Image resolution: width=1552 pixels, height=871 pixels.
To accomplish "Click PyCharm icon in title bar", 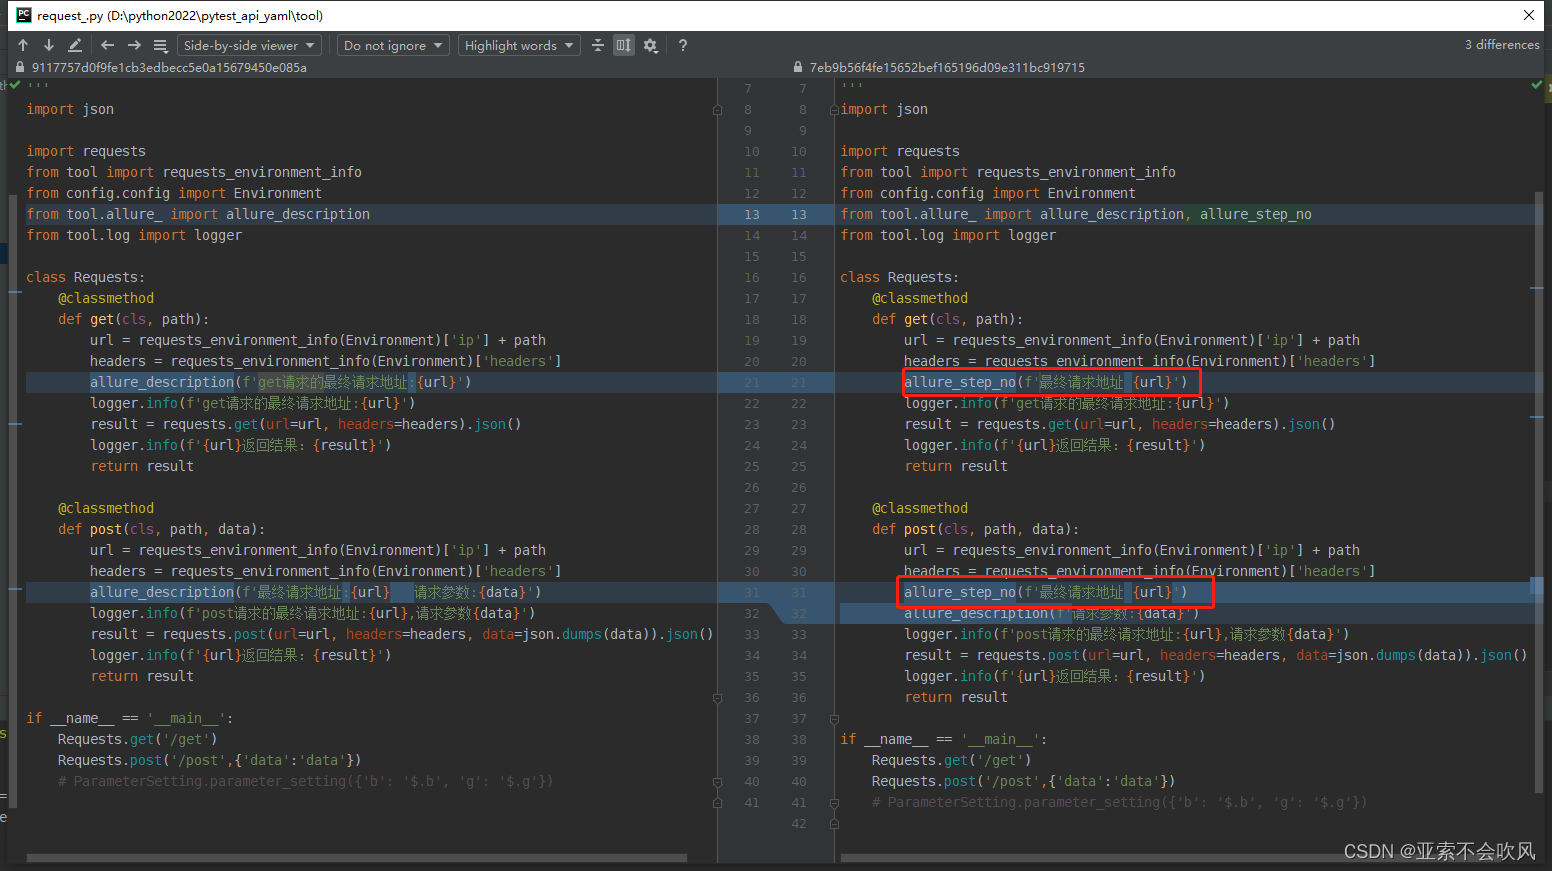I will pos(24,15).
